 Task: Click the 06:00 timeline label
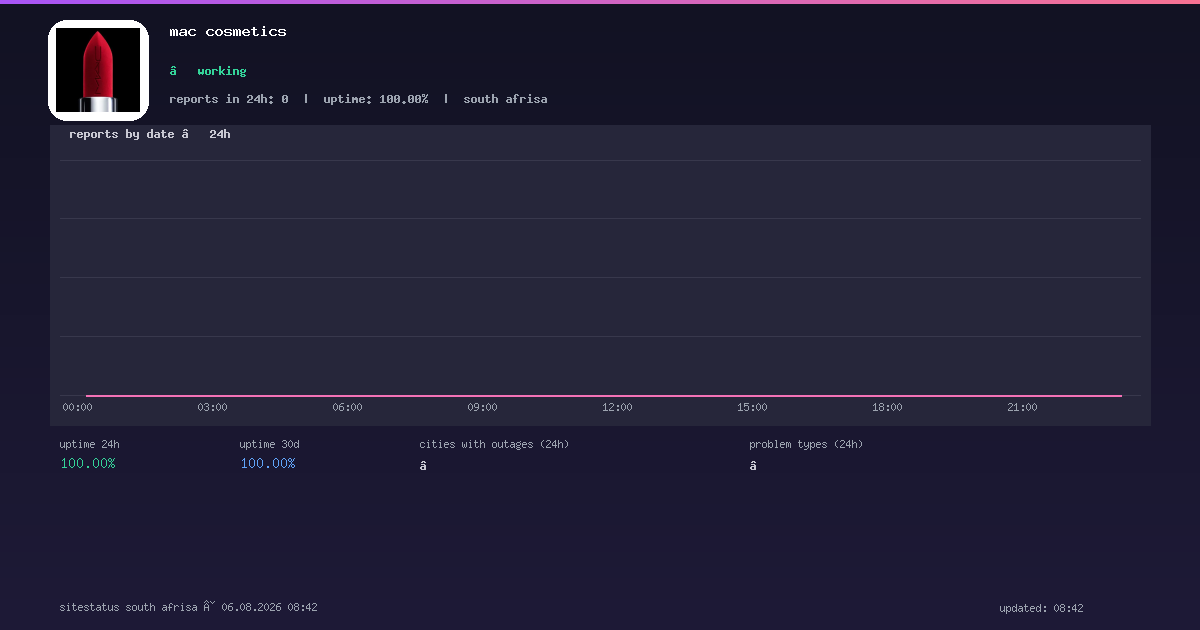[347, 407]
